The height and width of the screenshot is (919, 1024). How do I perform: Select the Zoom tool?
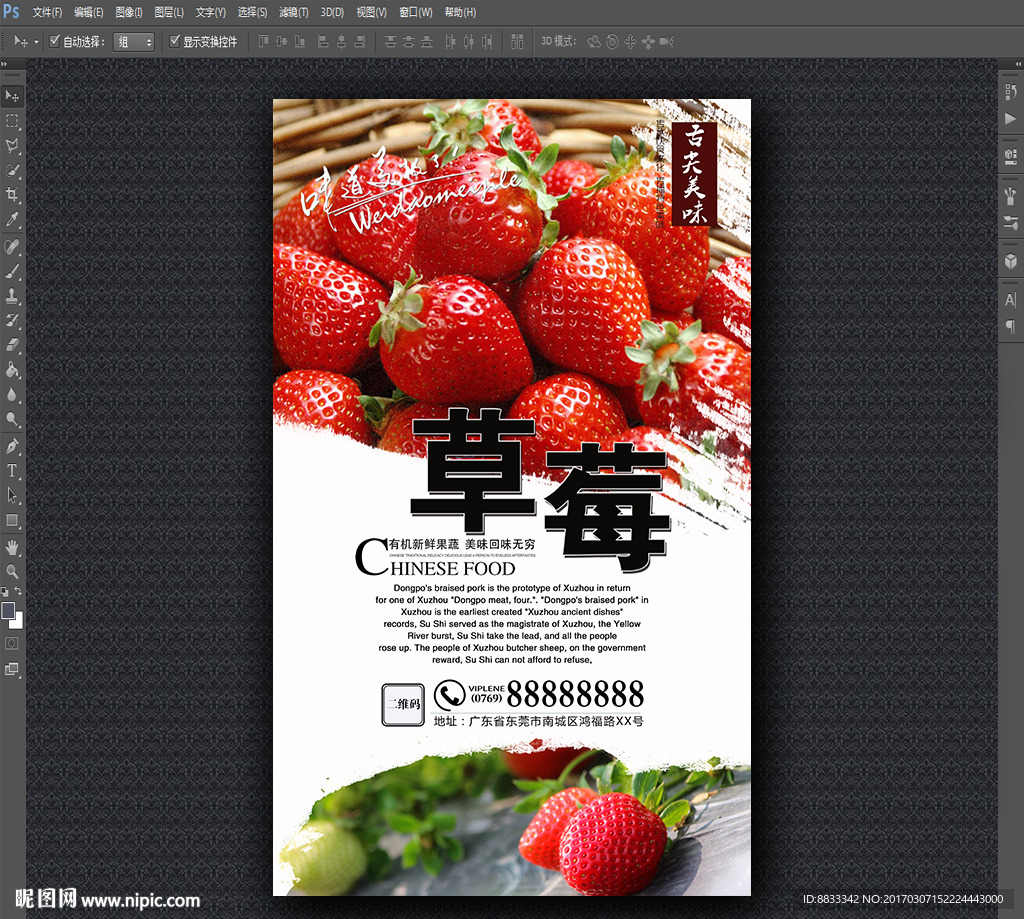point(12,572)
